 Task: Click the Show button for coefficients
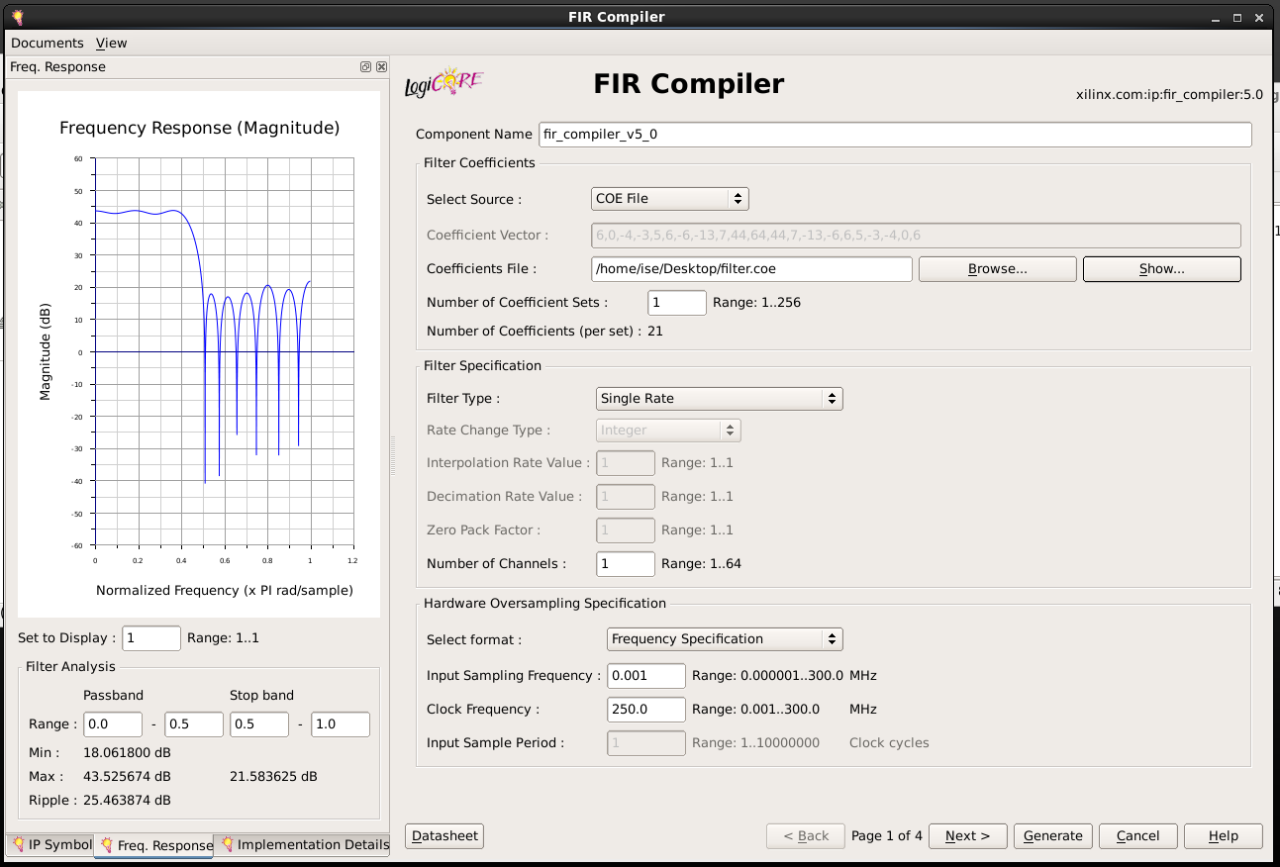[x=1162, y=269]
